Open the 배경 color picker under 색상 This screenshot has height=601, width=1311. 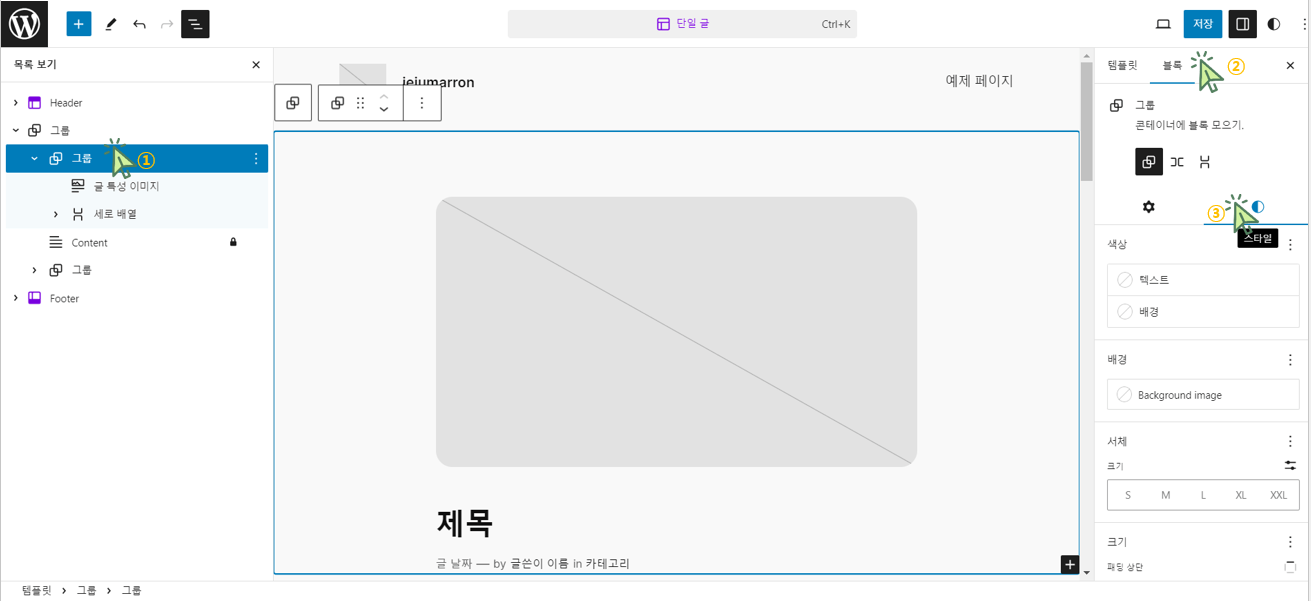(1203, 312)
